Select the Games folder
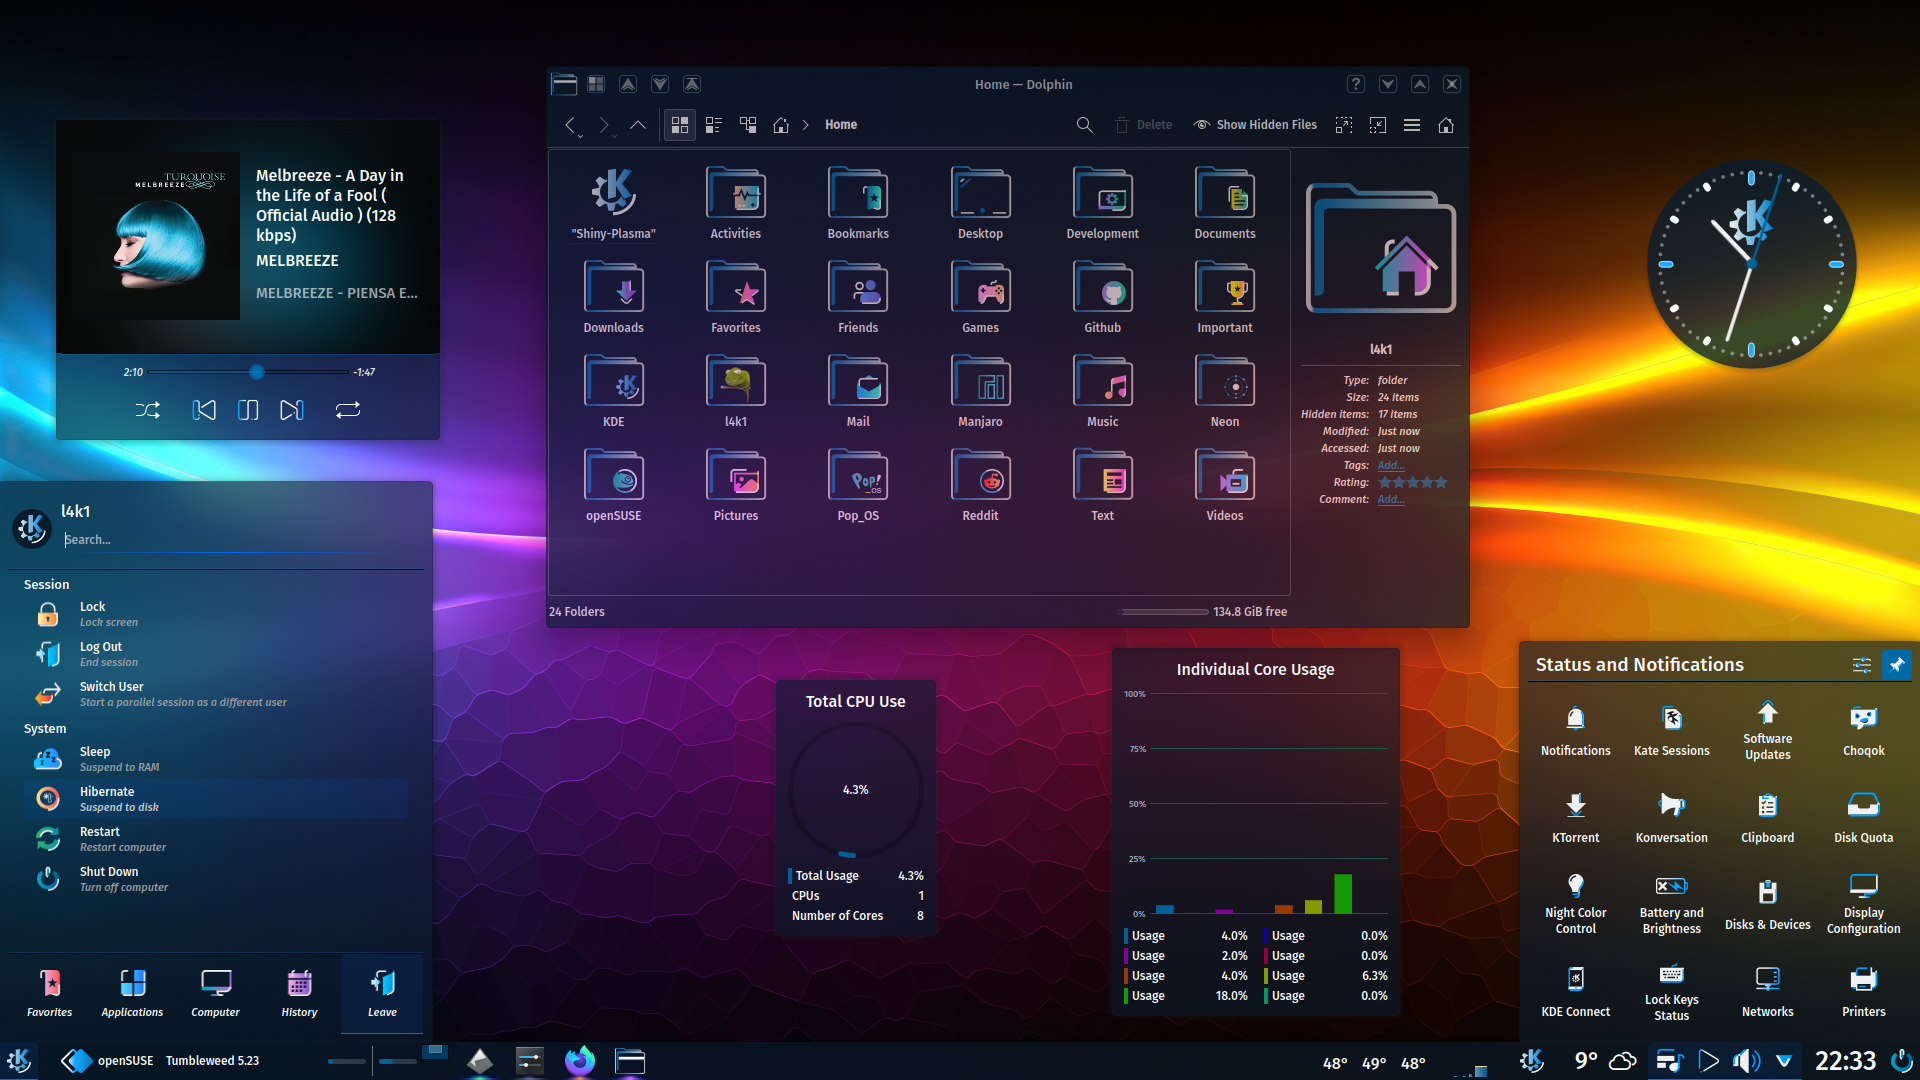 980,297
